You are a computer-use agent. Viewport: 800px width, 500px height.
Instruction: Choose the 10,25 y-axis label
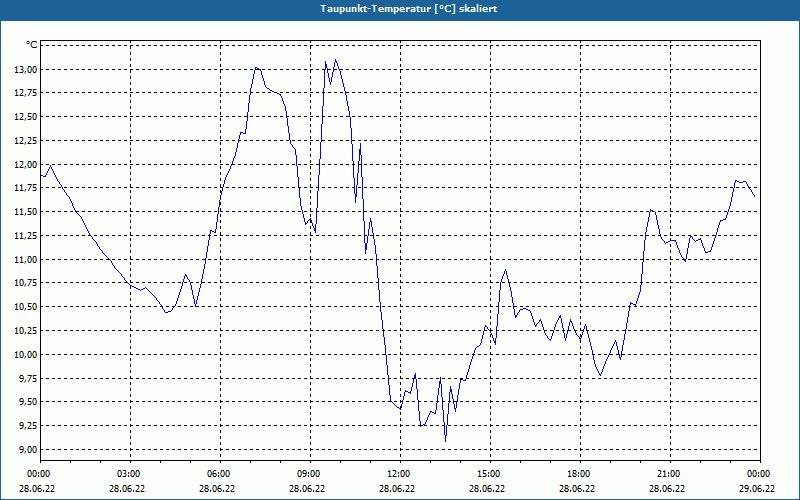[x=25, y=331]
